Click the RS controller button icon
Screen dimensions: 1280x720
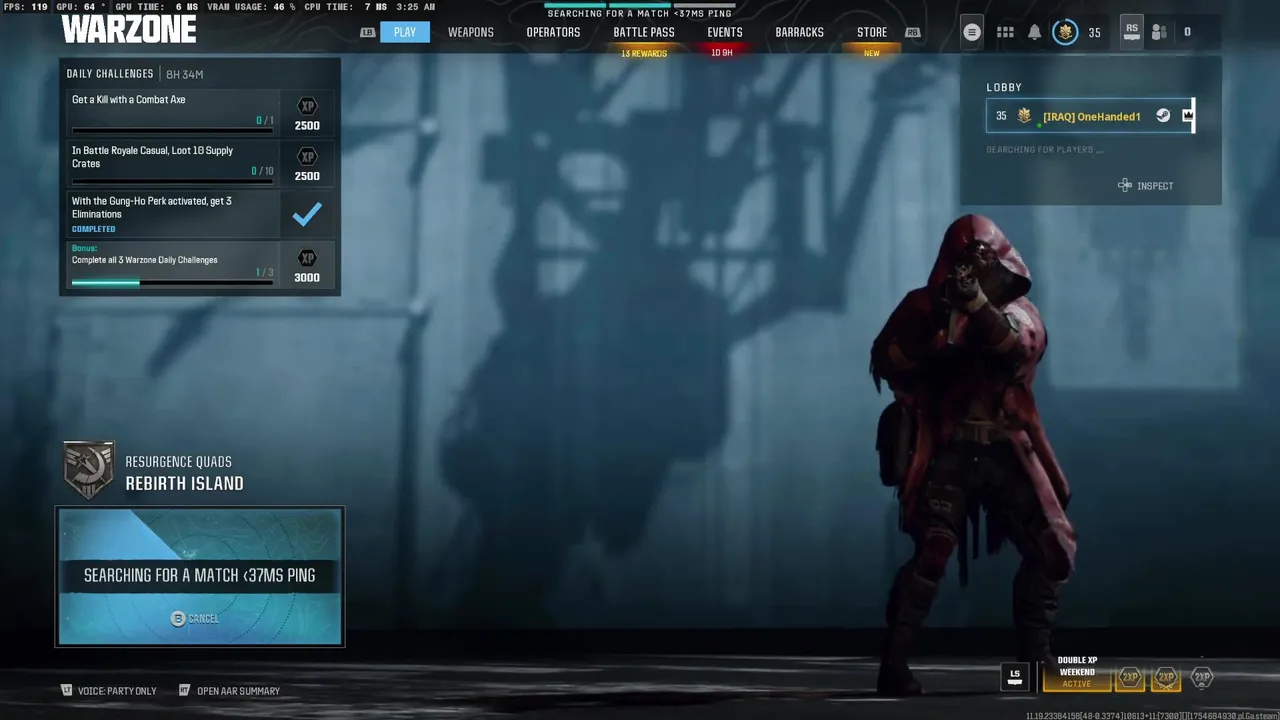click(x=1131, y=31)
